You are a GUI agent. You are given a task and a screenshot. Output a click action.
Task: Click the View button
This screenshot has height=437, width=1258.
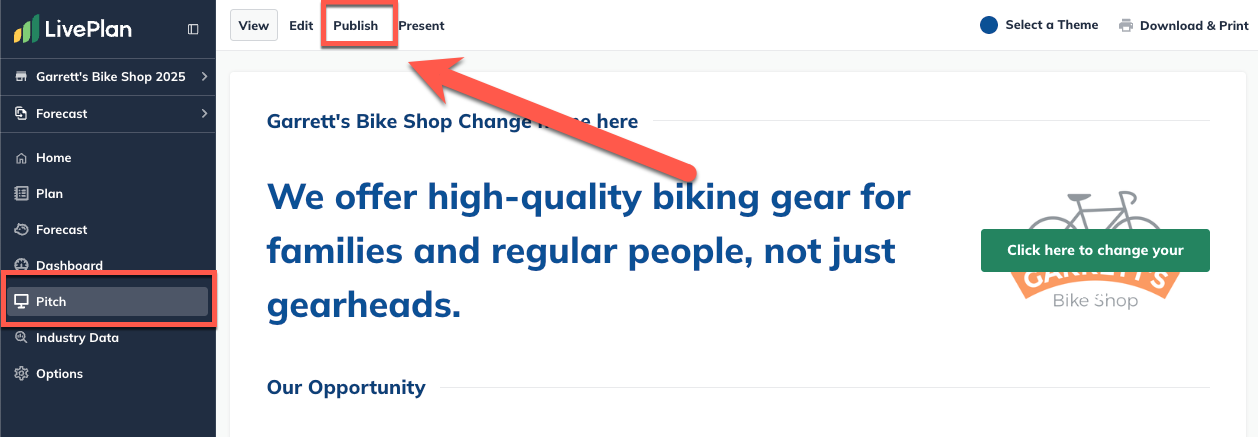tap(254, 26)
